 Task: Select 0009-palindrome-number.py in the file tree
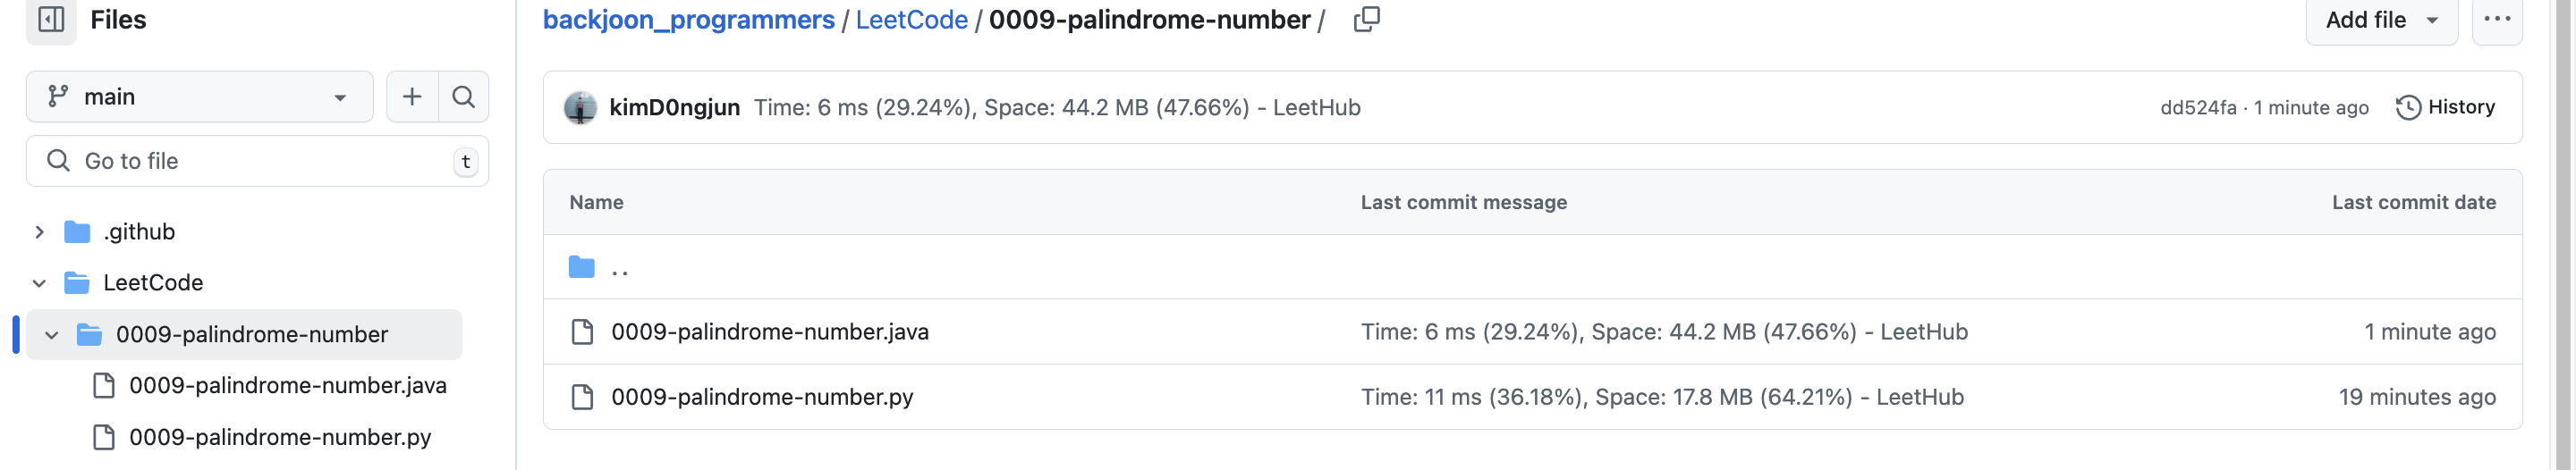click(x=280, y=438)
